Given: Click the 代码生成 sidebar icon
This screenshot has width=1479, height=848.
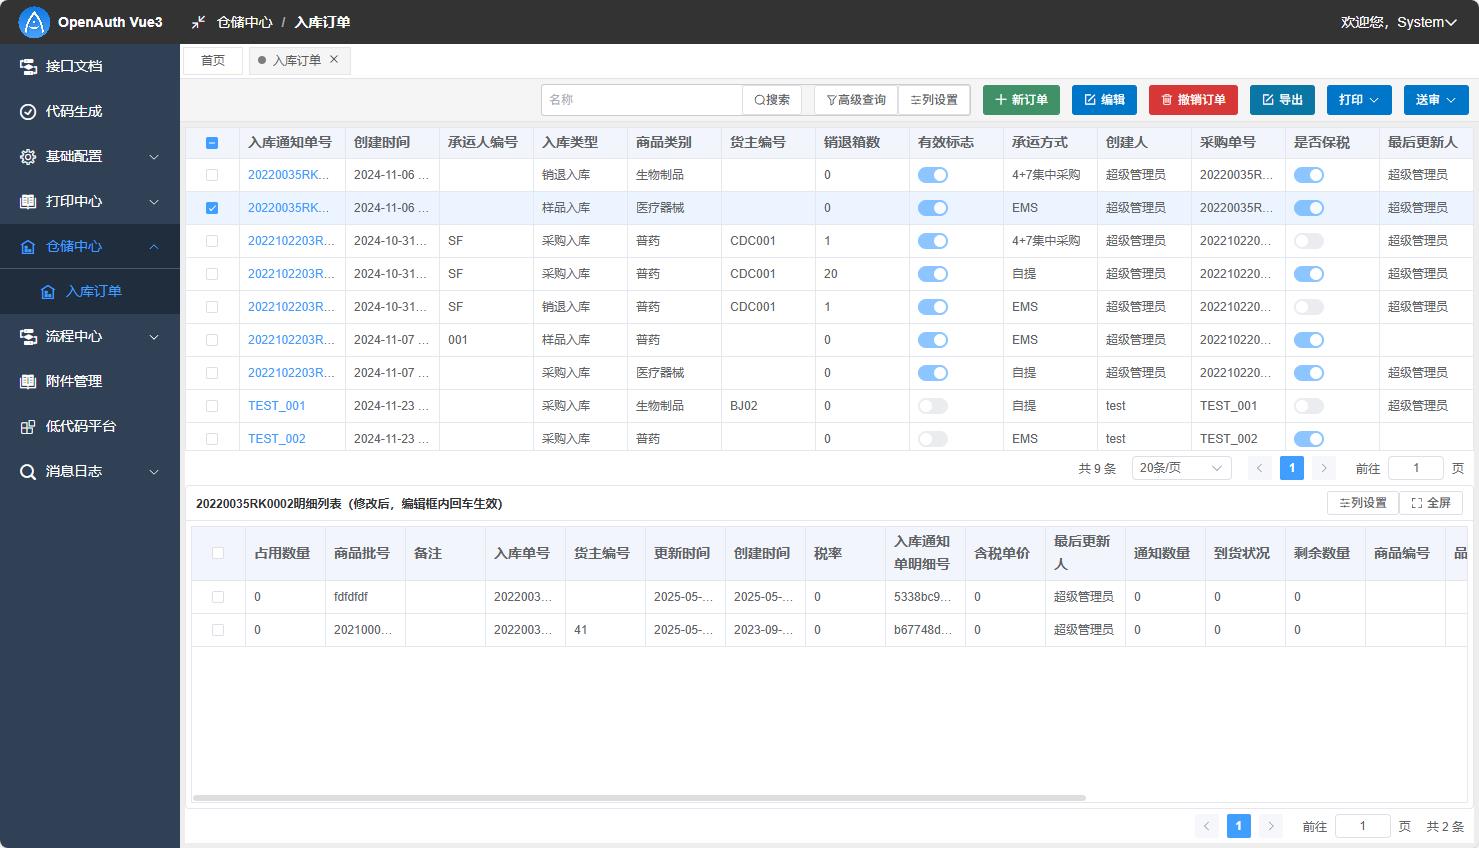Looking at the screenshot, I should 28,111.
